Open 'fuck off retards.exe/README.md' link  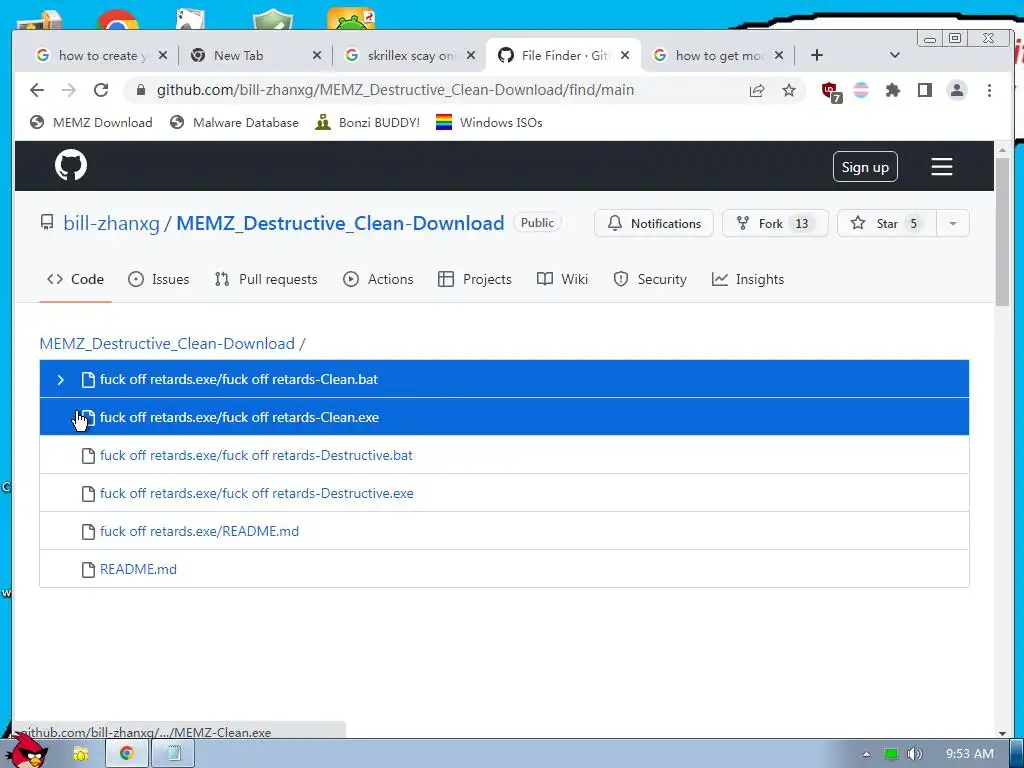click(x=199, y=531)
